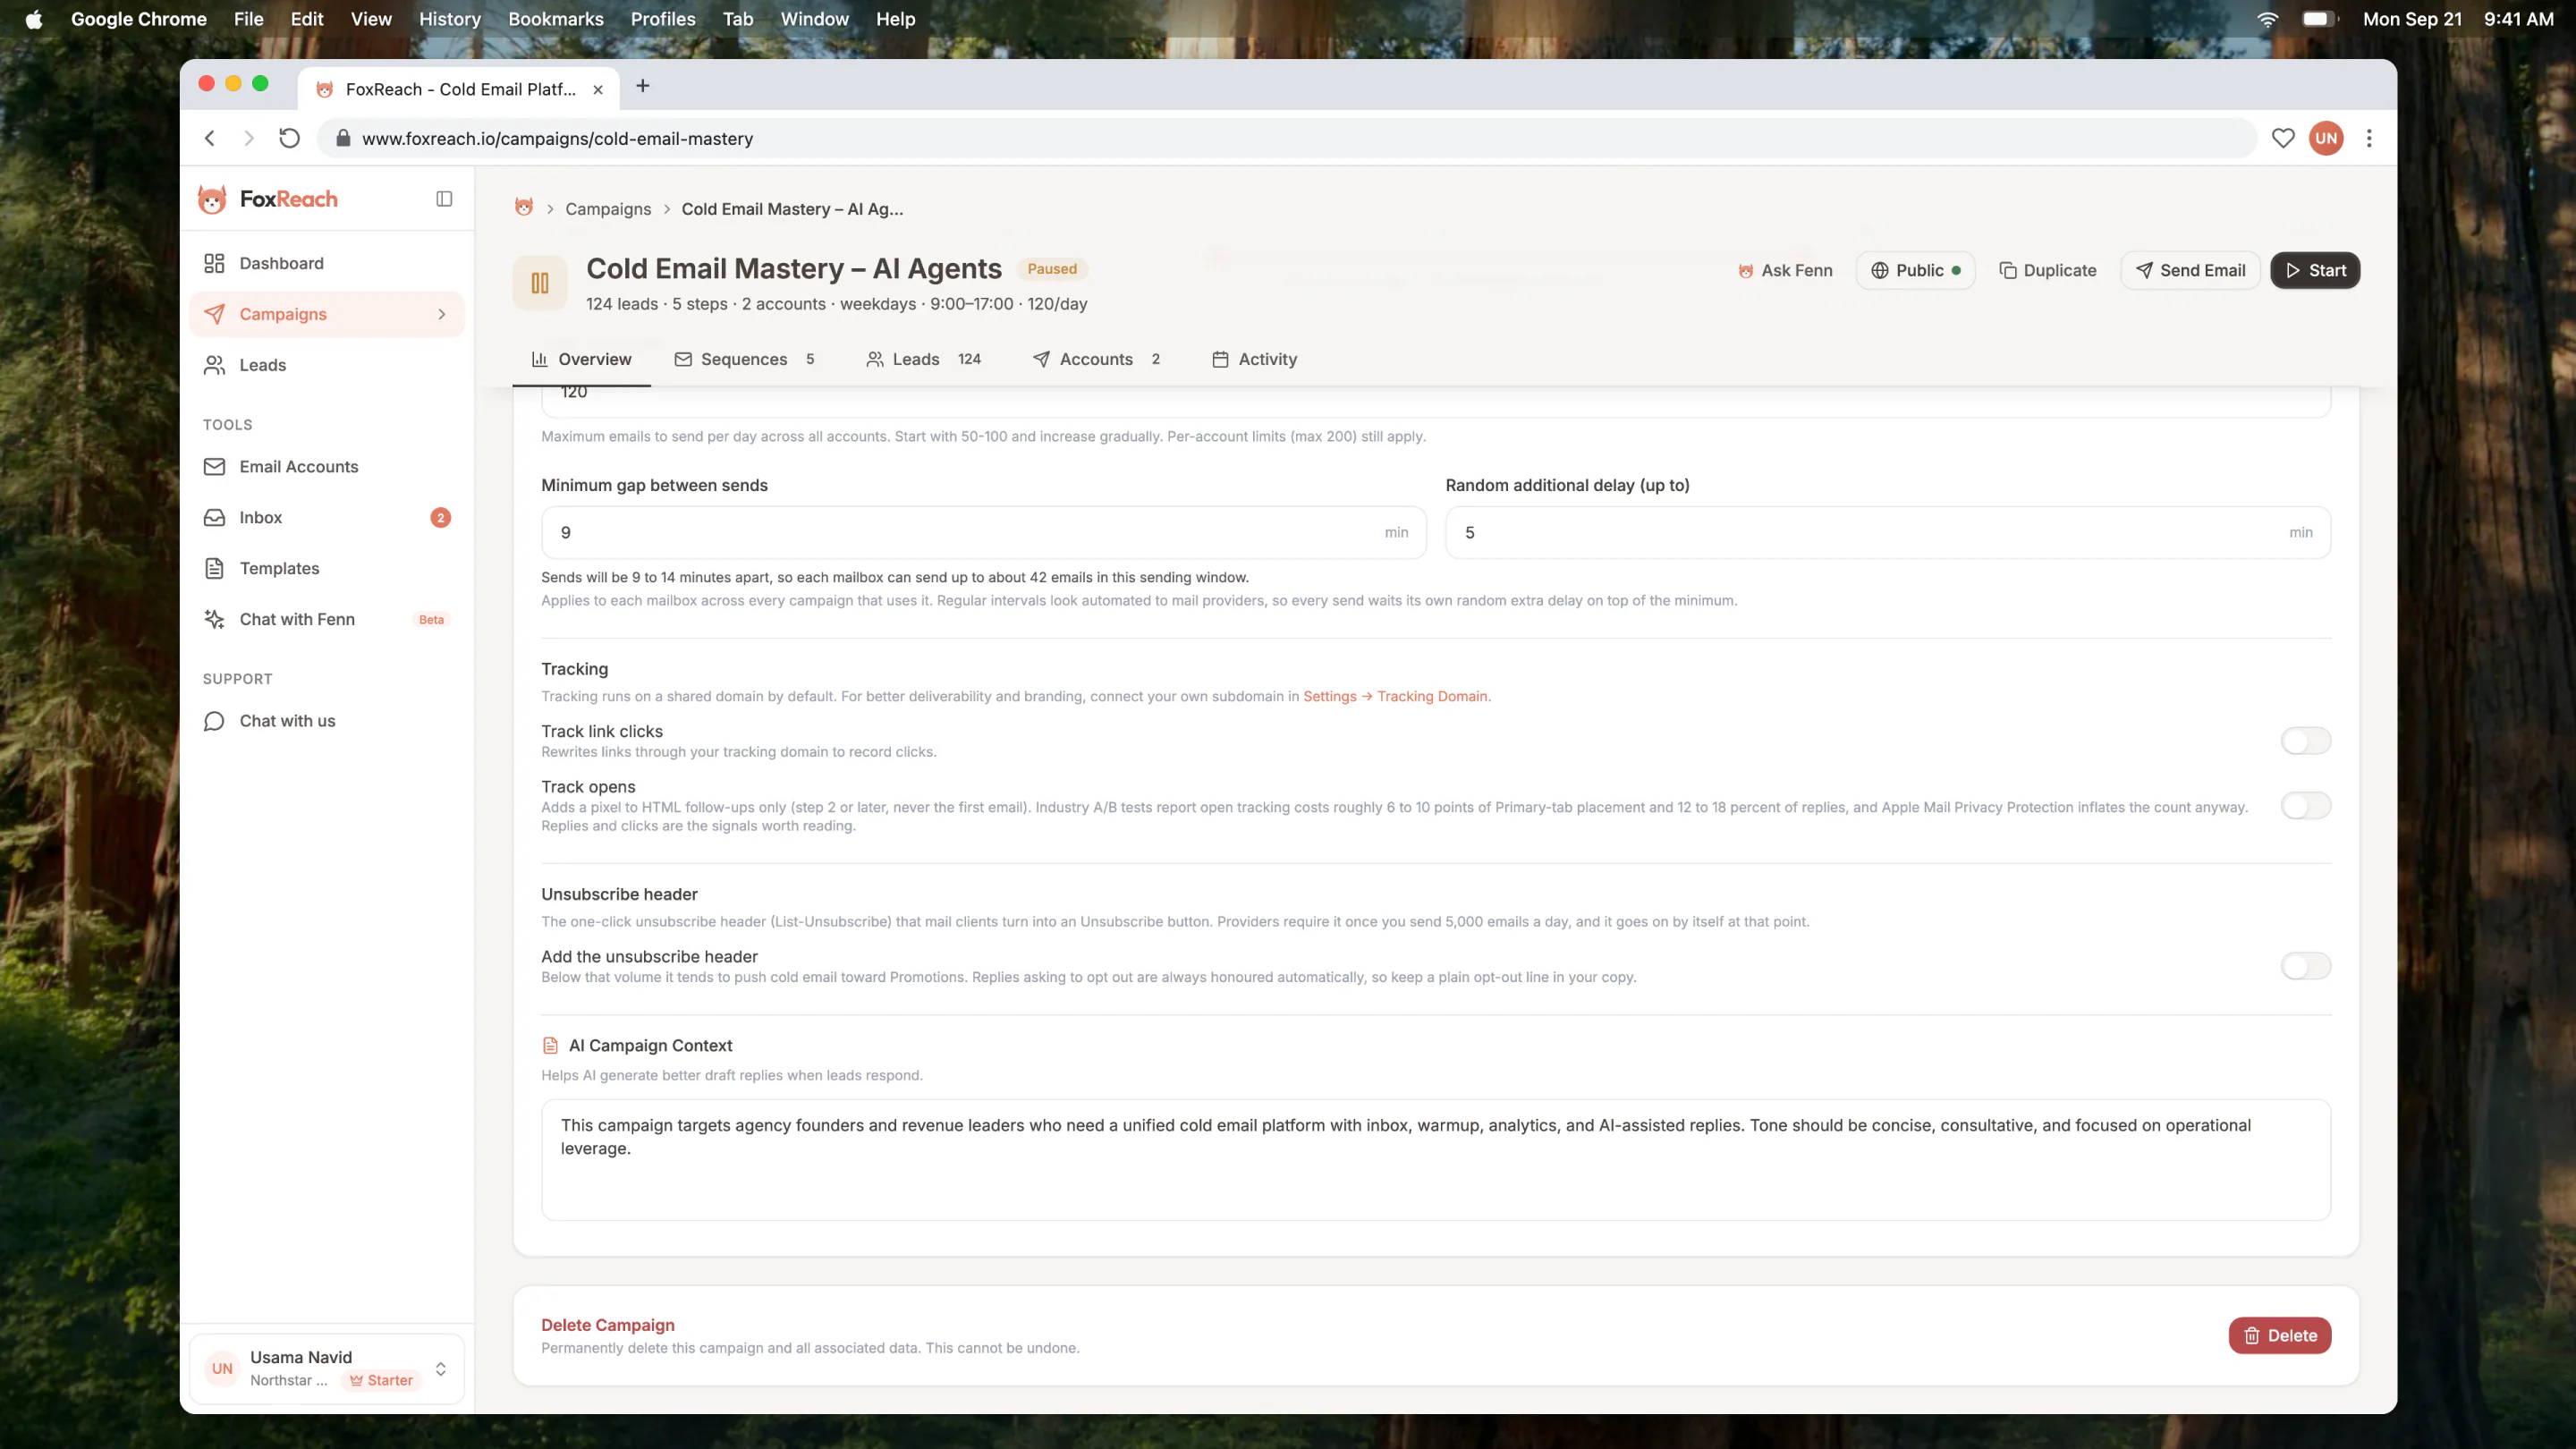The image size is (2576, 1449).
Task: Open Leads in the sidebar
Action: 326,365
